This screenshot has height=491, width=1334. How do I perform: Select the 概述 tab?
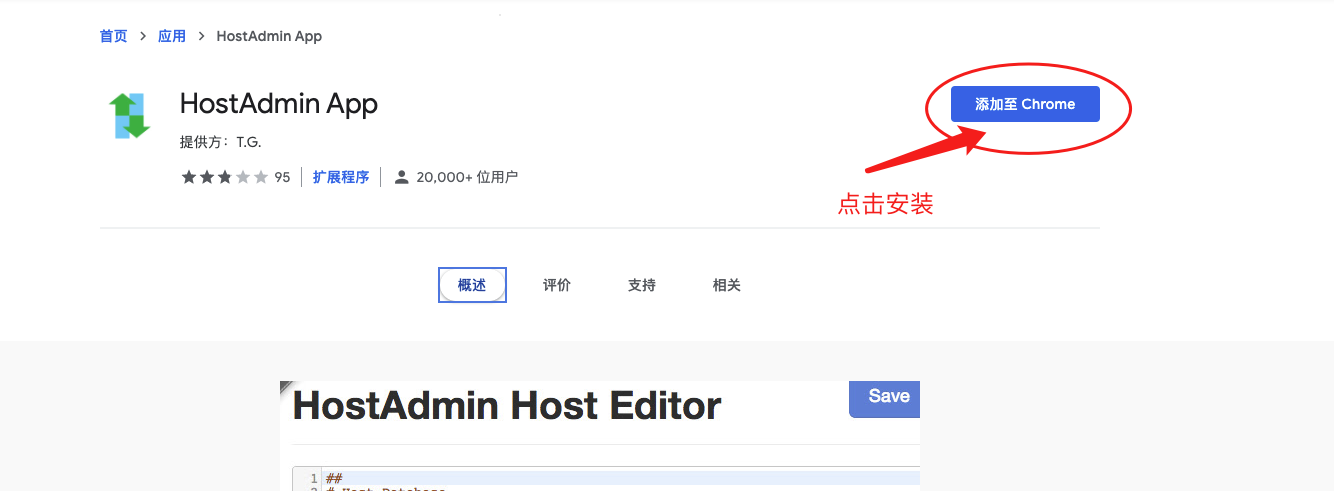coord(472,285)
